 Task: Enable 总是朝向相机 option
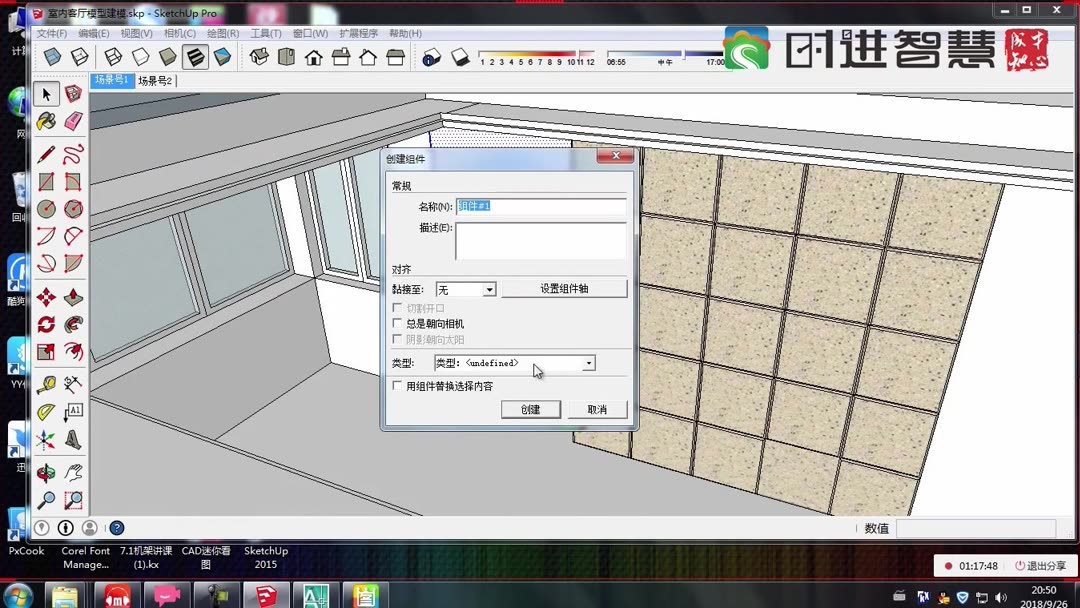click(x=397, y=324)
